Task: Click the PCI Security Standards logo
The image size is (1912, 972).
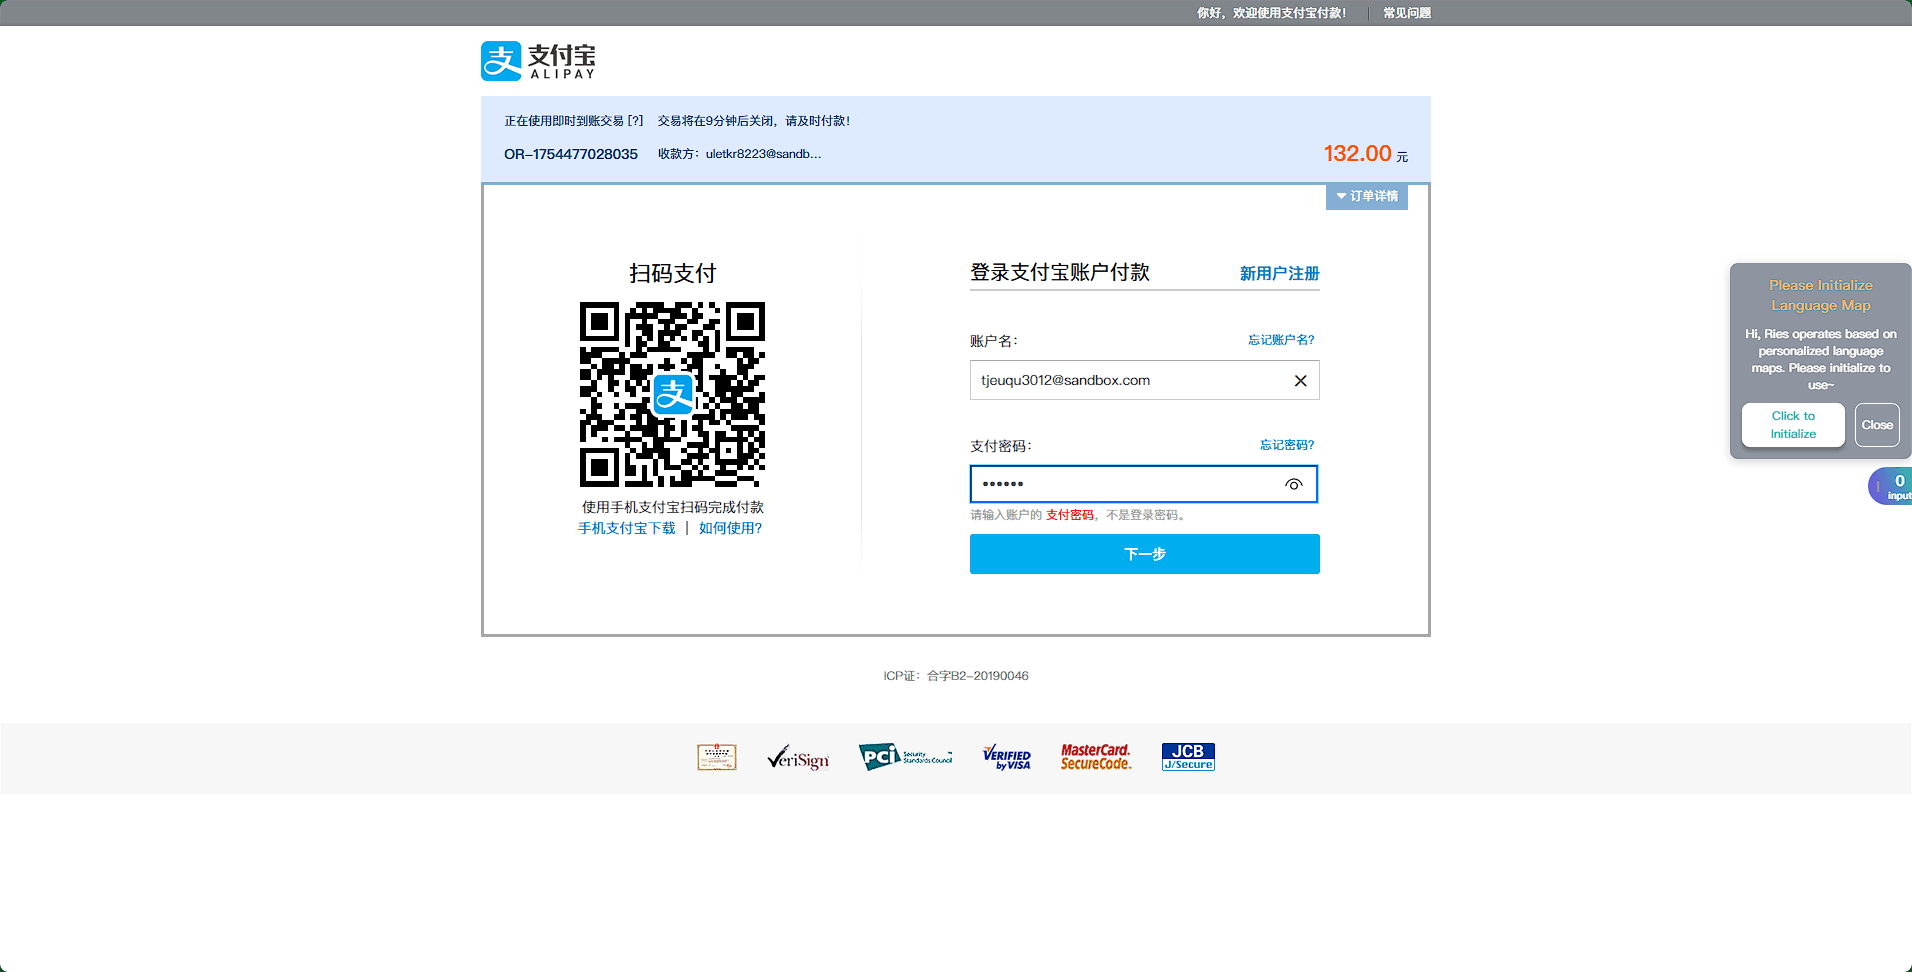Action: (x=905, y=757)
